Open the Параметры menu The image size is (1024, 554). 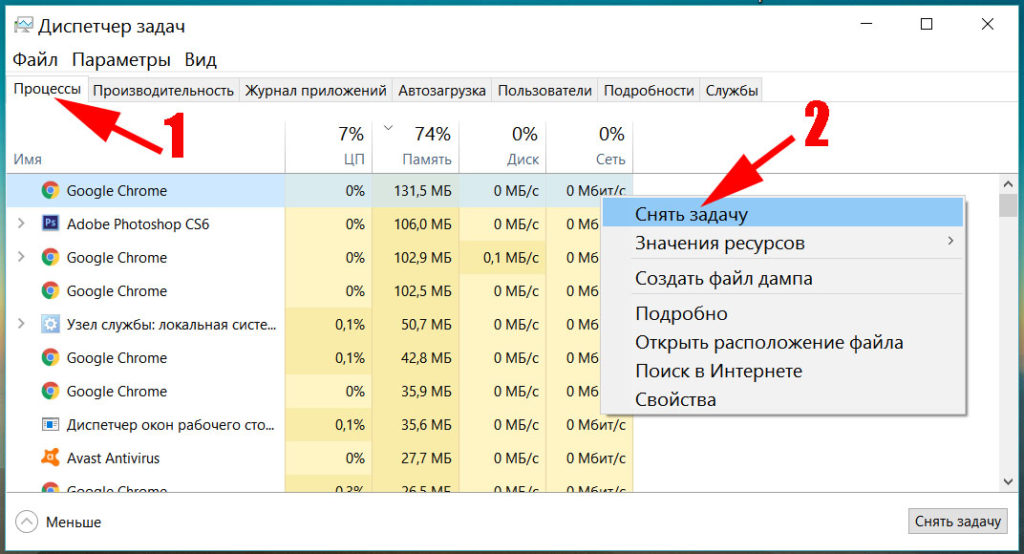pyautogui.click(x=121, y=59)
